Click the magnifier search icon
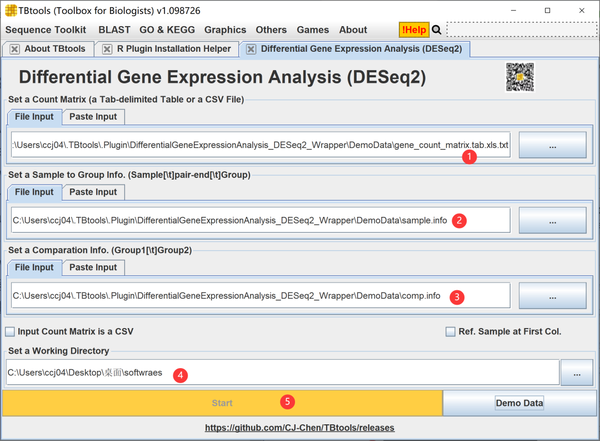 click(437, 30)
